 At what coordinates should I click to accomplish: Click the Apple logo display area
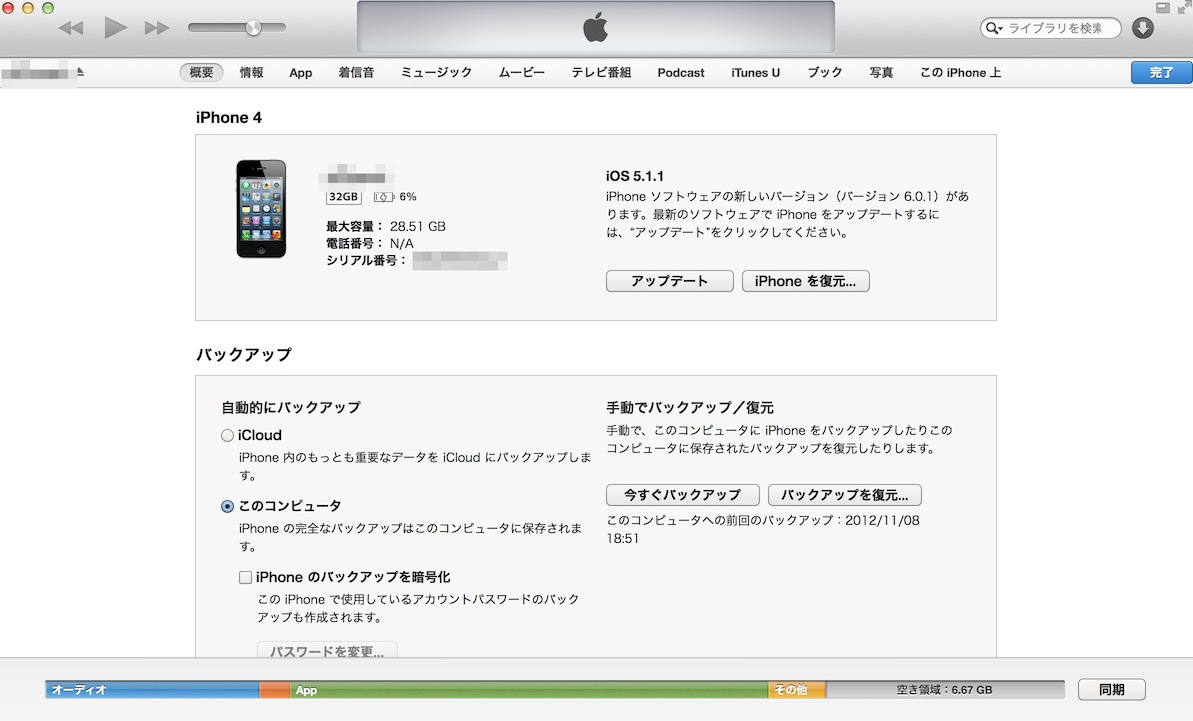[x=596, y=27]
